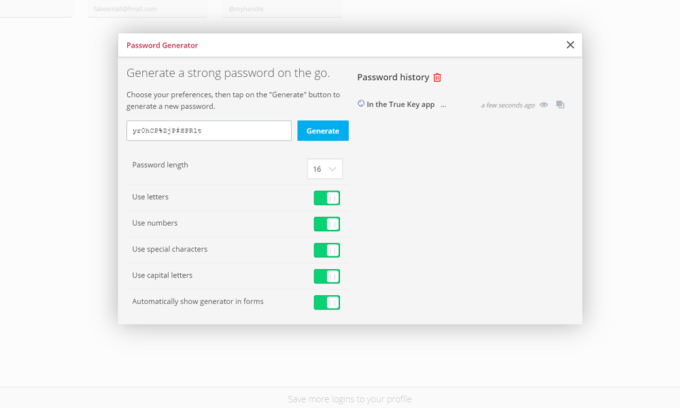Click the 'a few seconds ago' timestamp
Viewport: 680px width, 408px height.
click(x=507, y=105)
